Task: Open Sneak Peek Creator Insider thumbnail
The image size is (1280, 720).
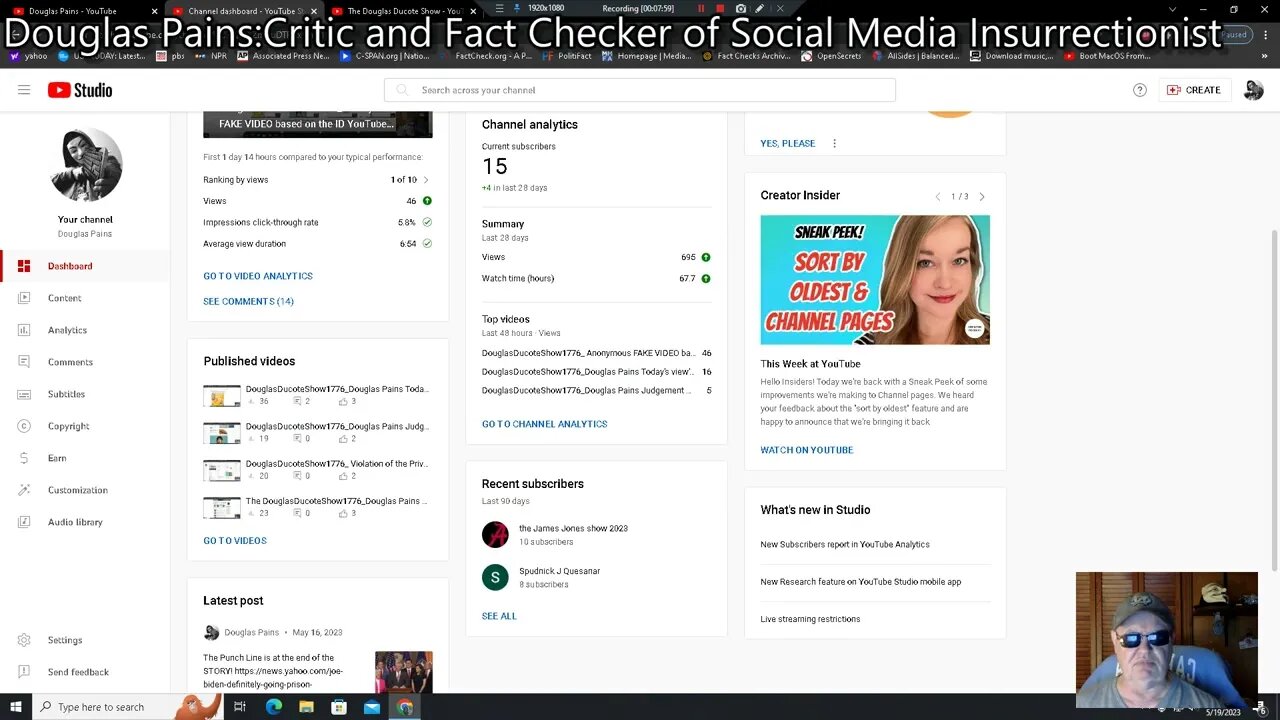Action: (x=875, y=280)
